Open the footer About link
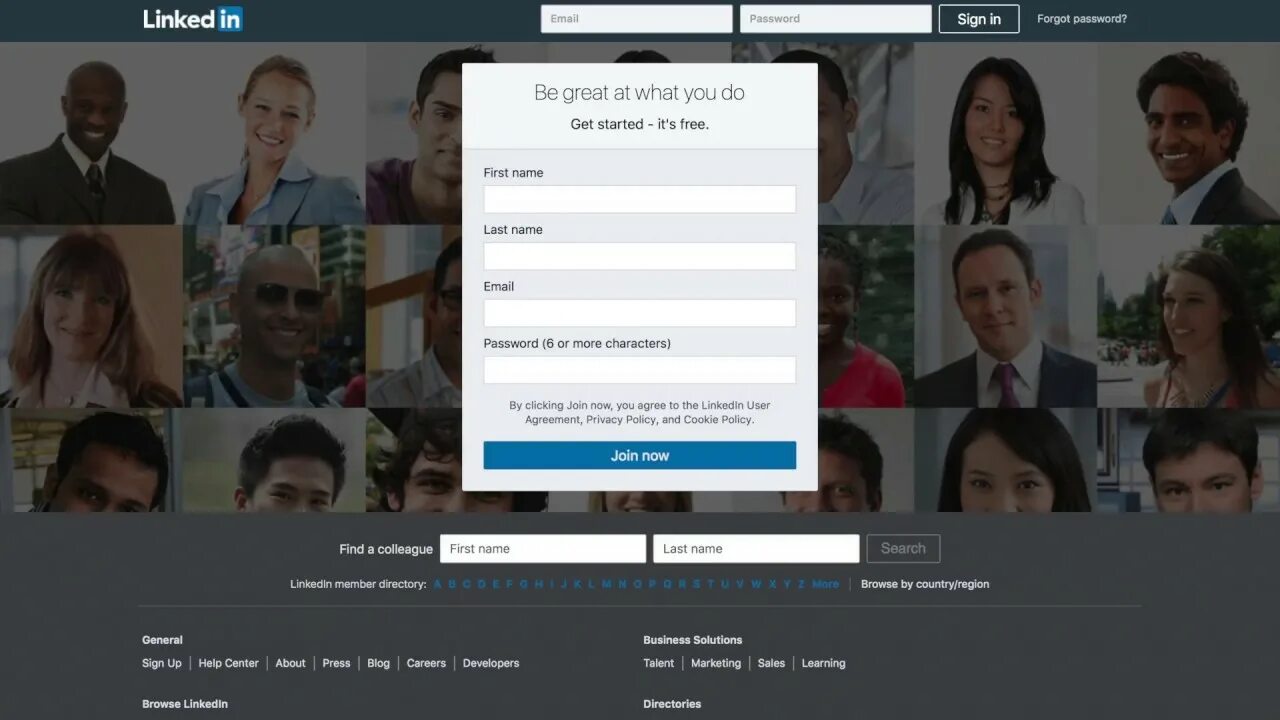 tap(291, 663)
